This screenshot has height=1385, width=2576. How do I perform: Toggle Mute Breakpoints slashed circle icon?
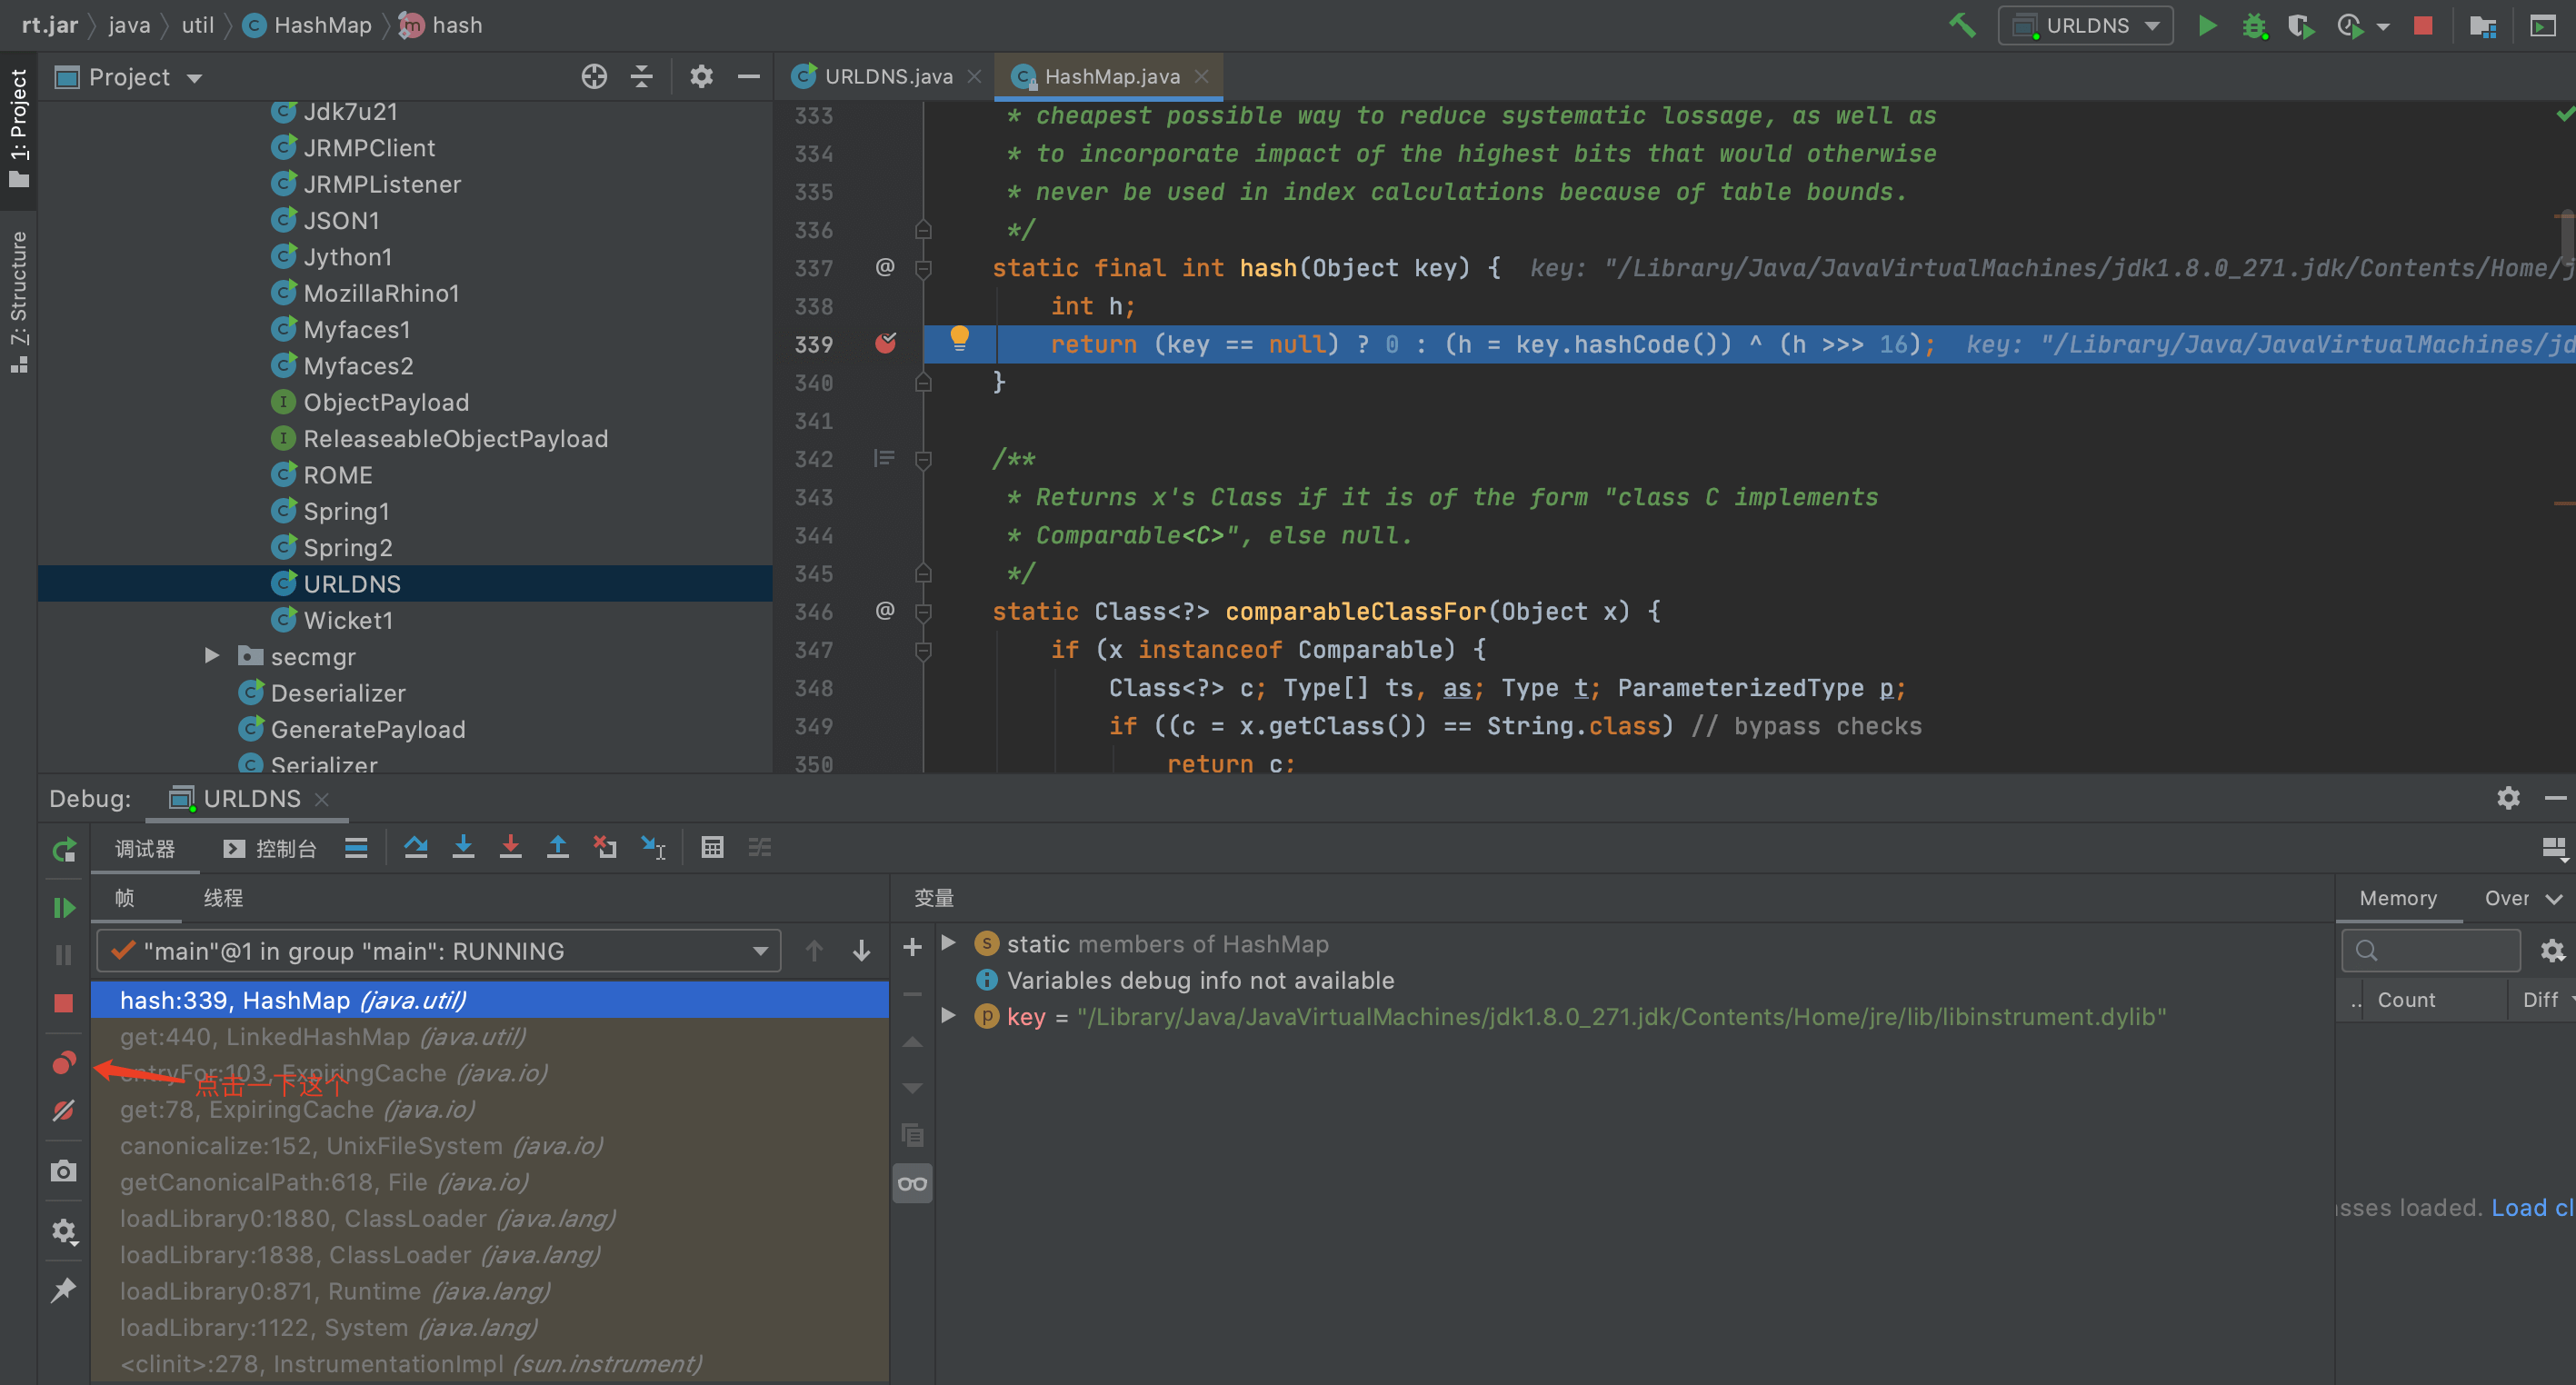point(64,1110)
